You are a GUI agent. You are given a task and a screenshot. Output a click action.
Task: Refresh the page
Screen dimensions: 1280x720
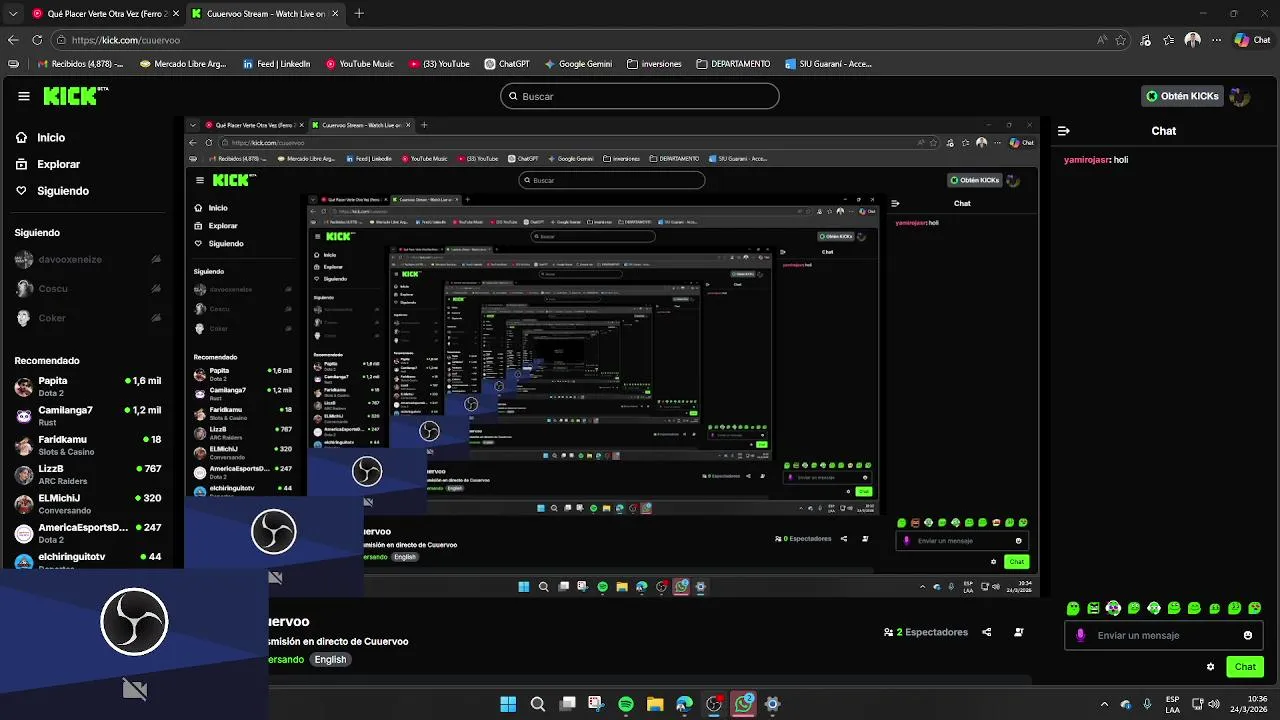click(x=37, y=40)
